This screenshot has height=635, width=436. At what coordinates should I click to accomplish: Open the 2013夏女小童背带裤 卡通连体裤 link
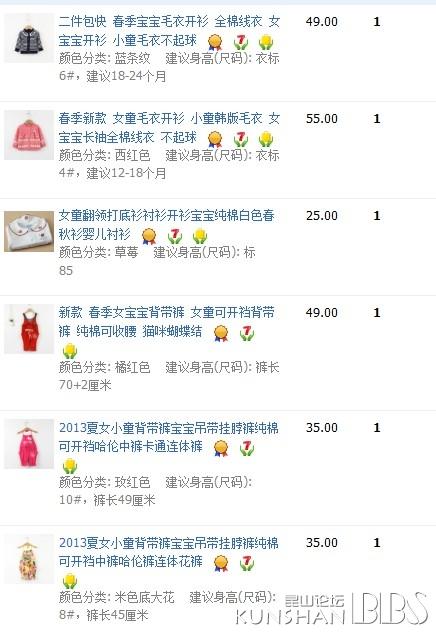(168, 437)
